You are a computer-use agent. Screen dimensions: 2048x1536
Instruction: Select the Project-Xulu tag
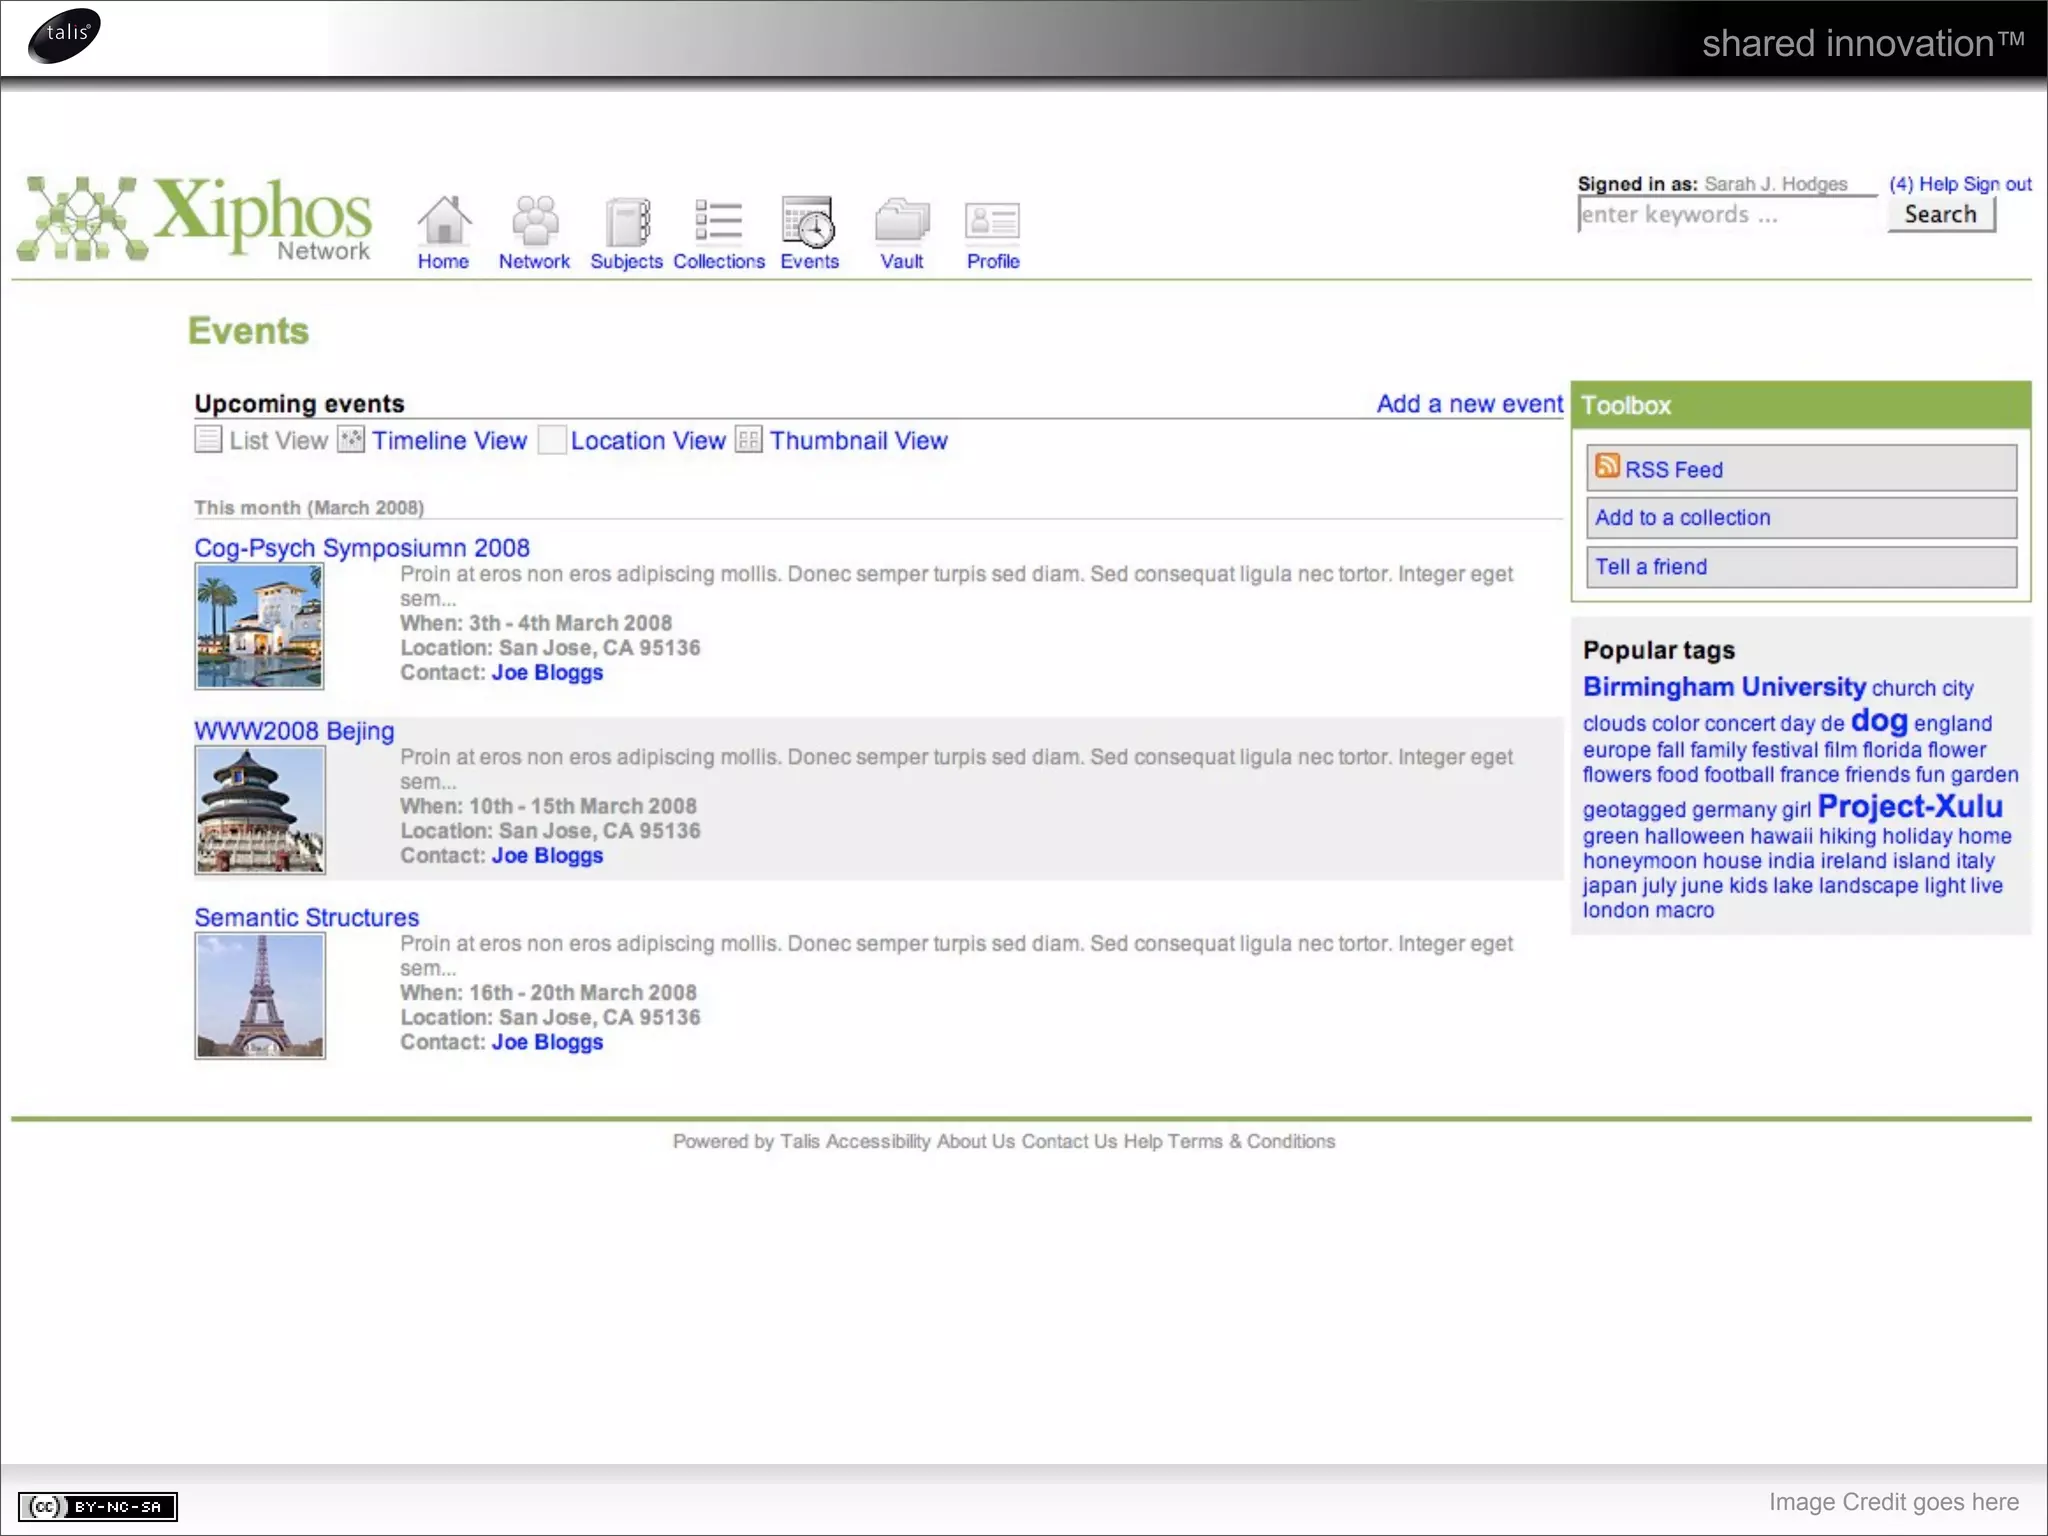(x=1910, y=806)
